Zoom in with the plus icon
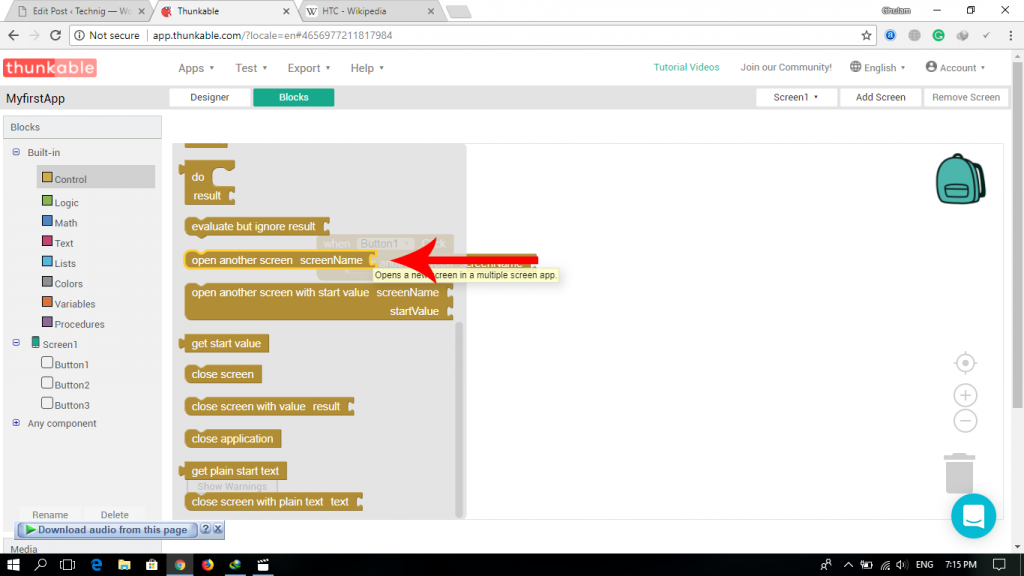 click(965, 395)
